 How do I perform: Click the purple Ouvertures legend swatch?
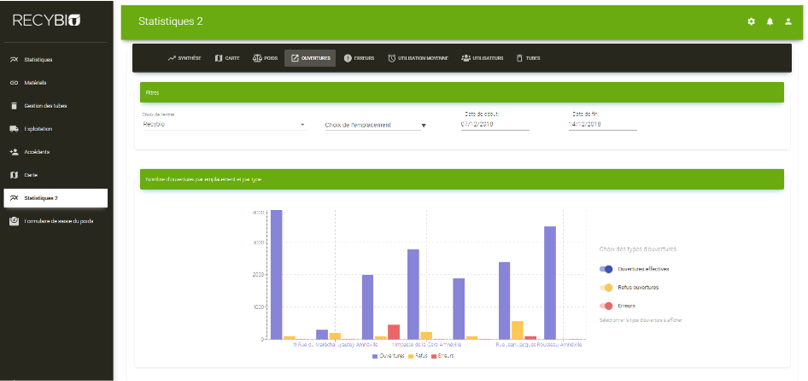pyautogui.click(x=375, y=356)
